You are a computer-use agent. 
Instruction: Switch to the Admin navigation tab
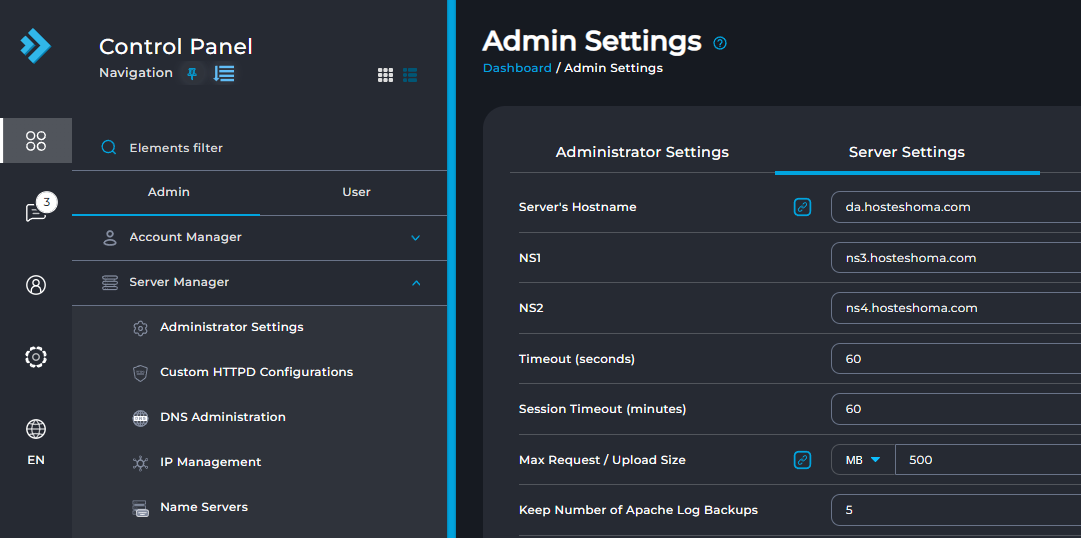pyautogui.click(x=168, y=192)
